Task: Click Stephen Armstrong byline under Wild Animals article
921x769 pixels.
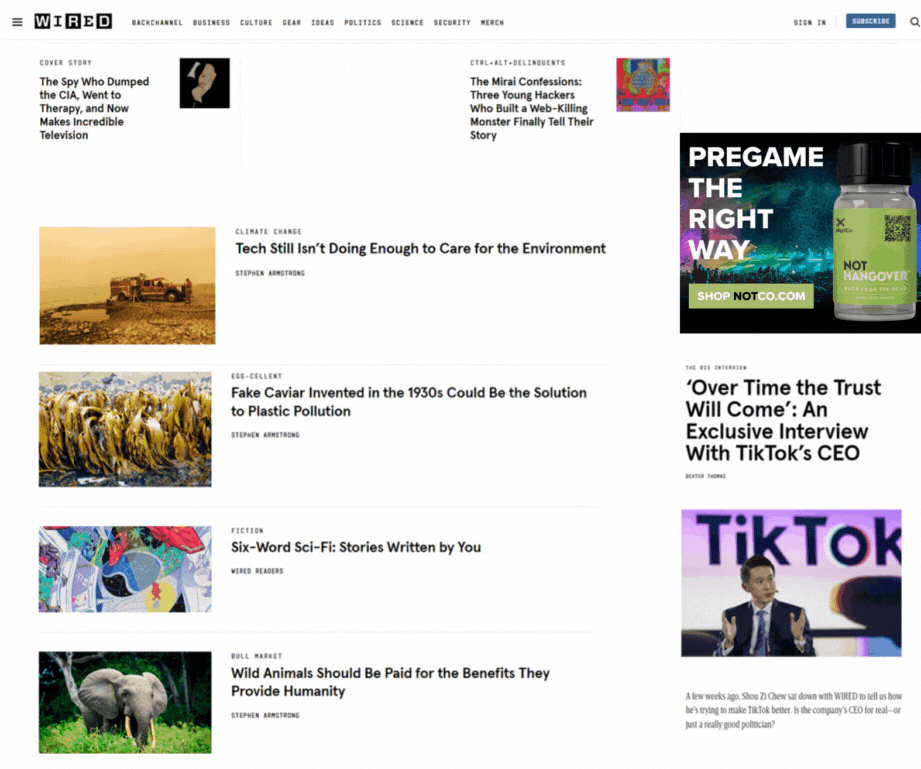Action: [265, 716]
